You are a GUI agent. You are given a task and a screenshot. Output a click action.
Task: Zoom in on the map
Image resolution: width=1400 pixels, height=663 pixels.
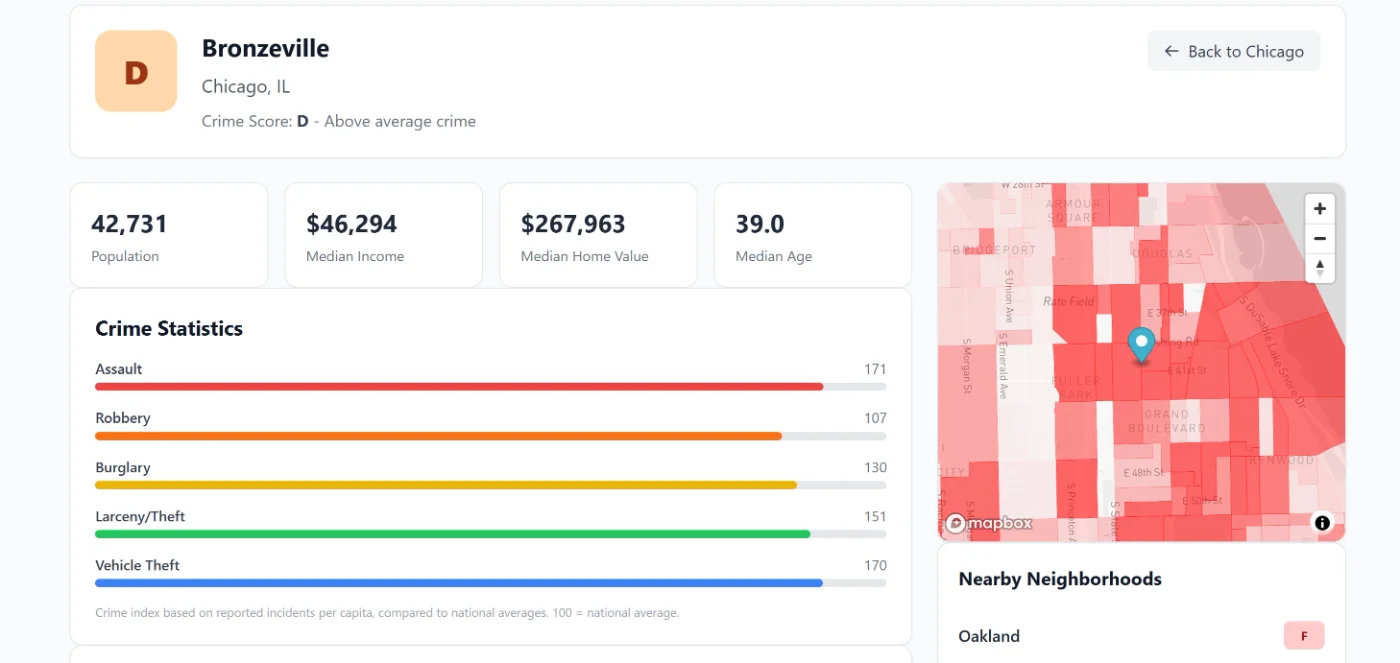pos(1320,209)
